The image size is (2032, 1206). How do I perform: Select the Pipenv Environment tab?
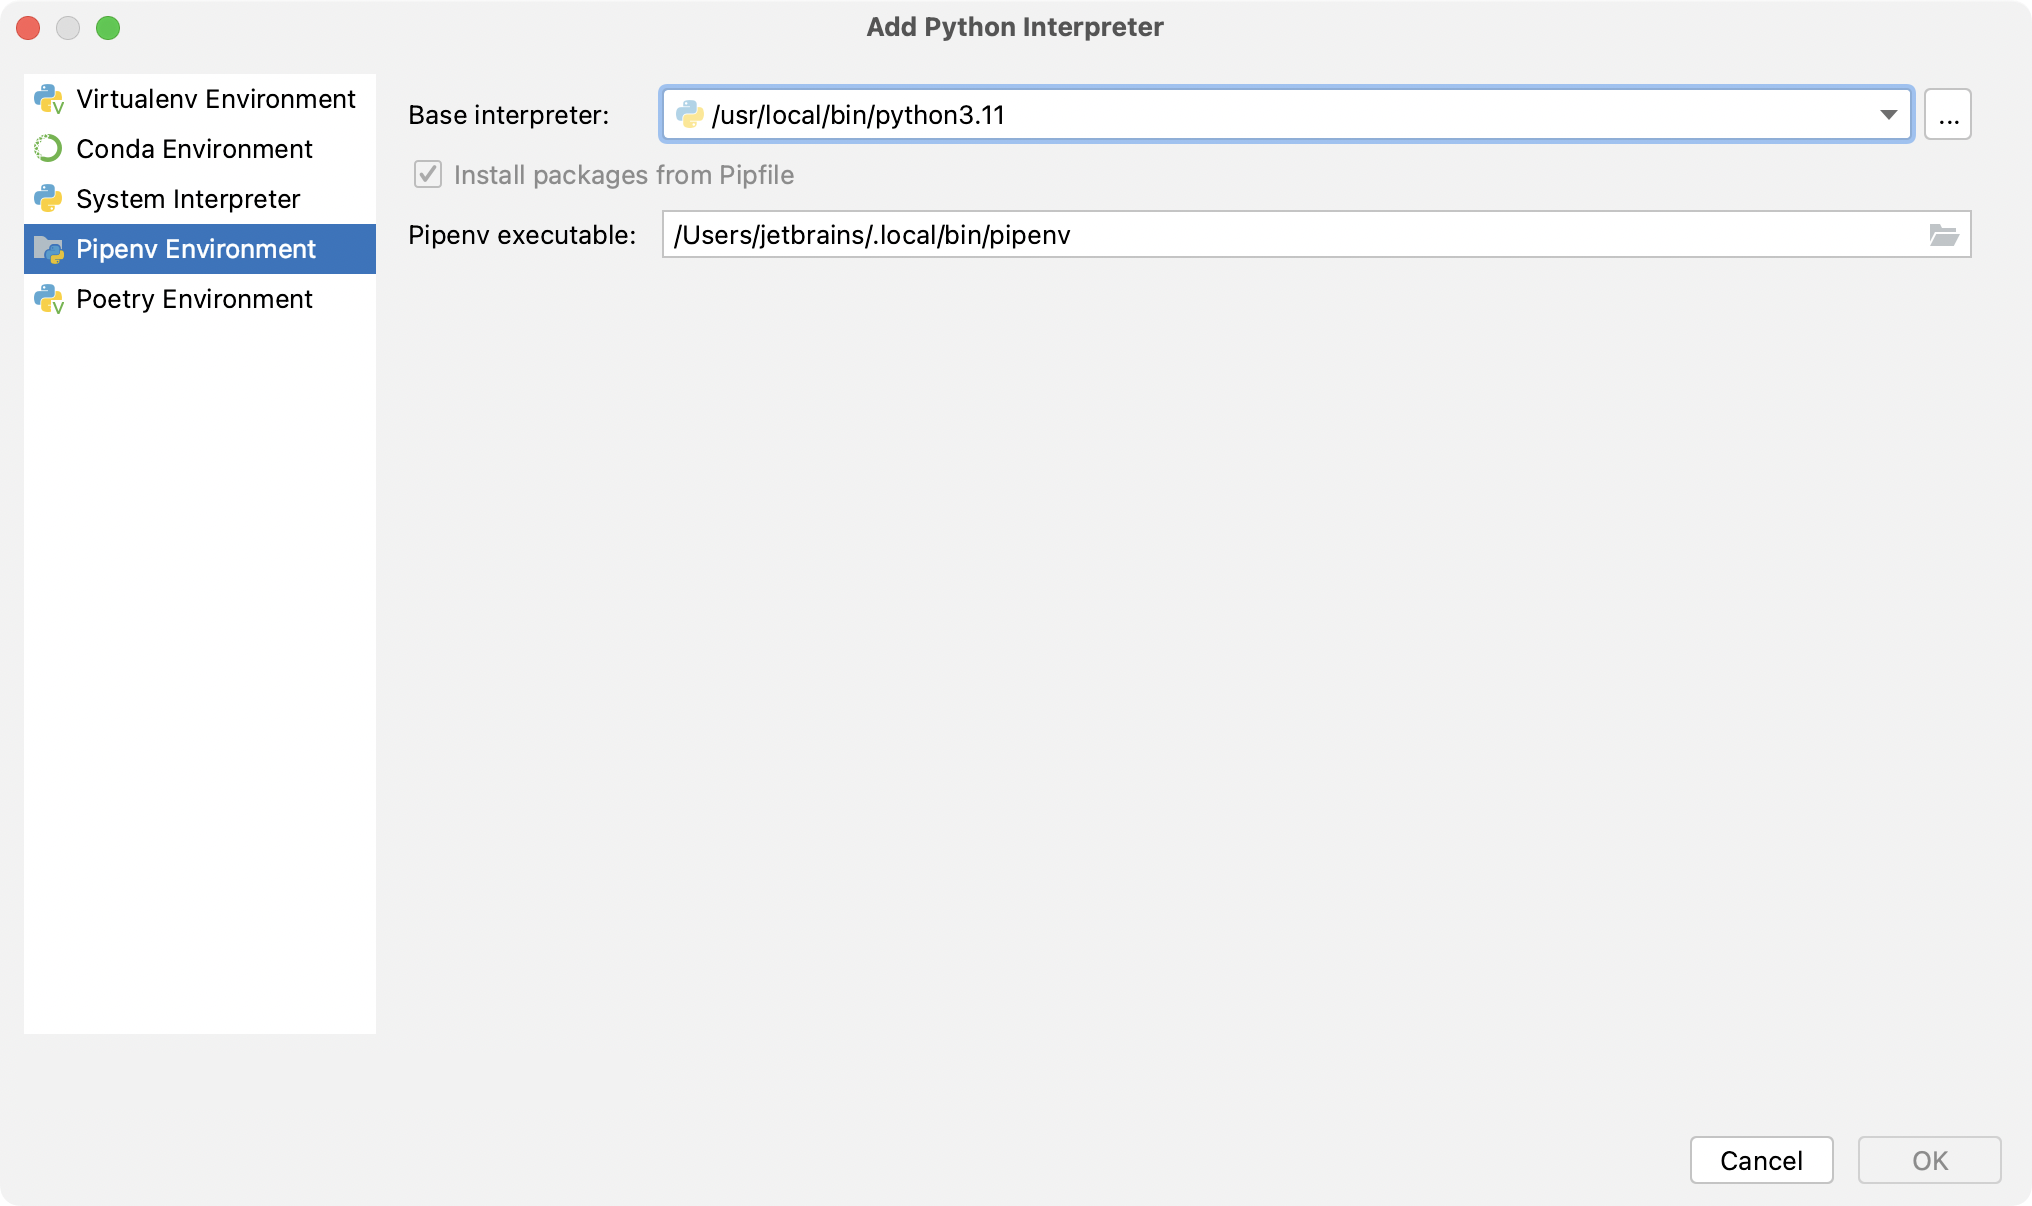tap(197, 248)
